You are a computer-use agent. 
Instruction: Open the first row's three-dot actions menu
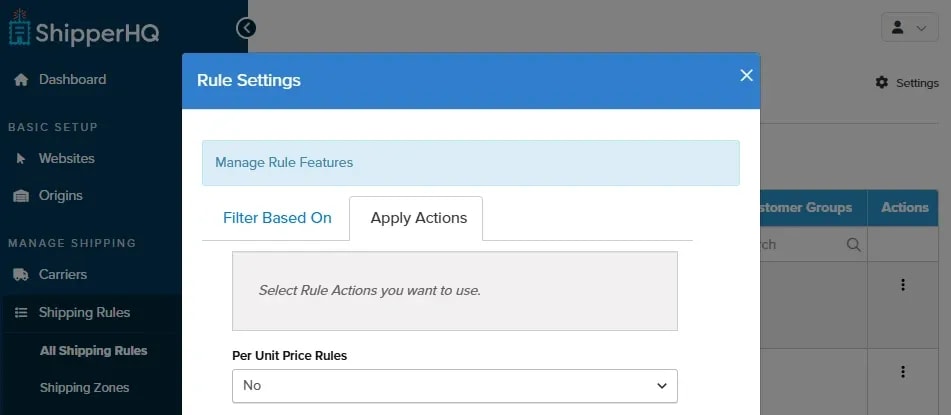tap(903, 285)
